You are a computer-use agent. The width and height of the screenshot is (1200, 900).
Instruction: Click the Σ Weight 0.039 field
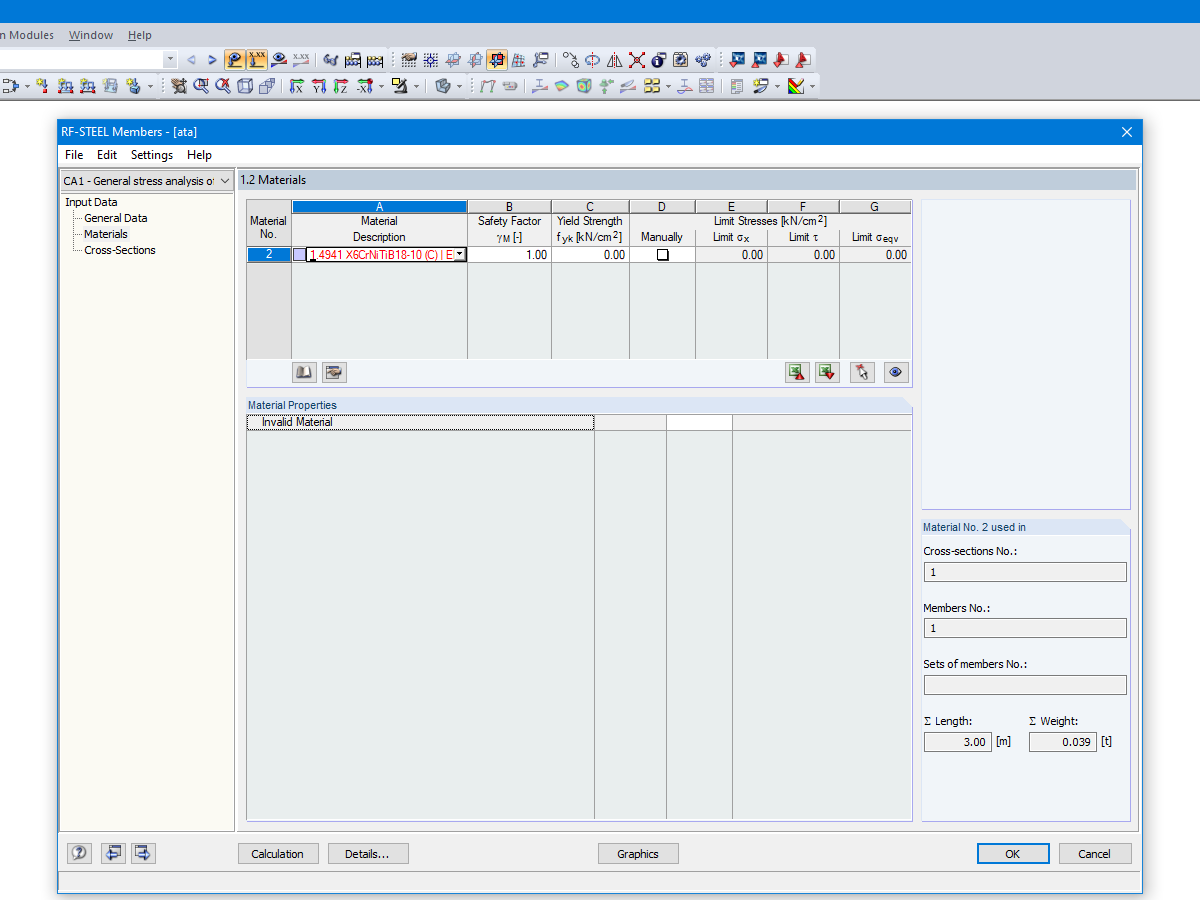click(1062, 742)
